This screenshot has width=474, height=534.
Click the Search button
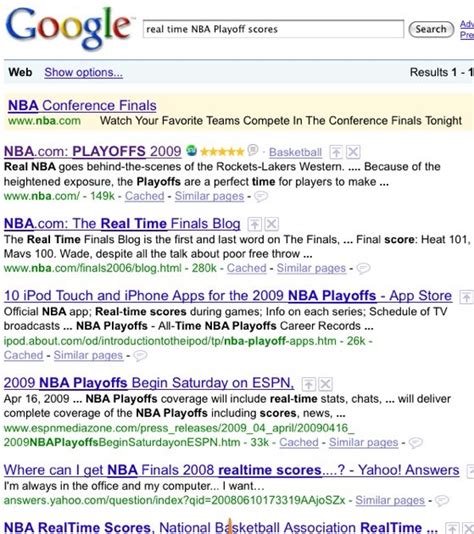point(431,29)
